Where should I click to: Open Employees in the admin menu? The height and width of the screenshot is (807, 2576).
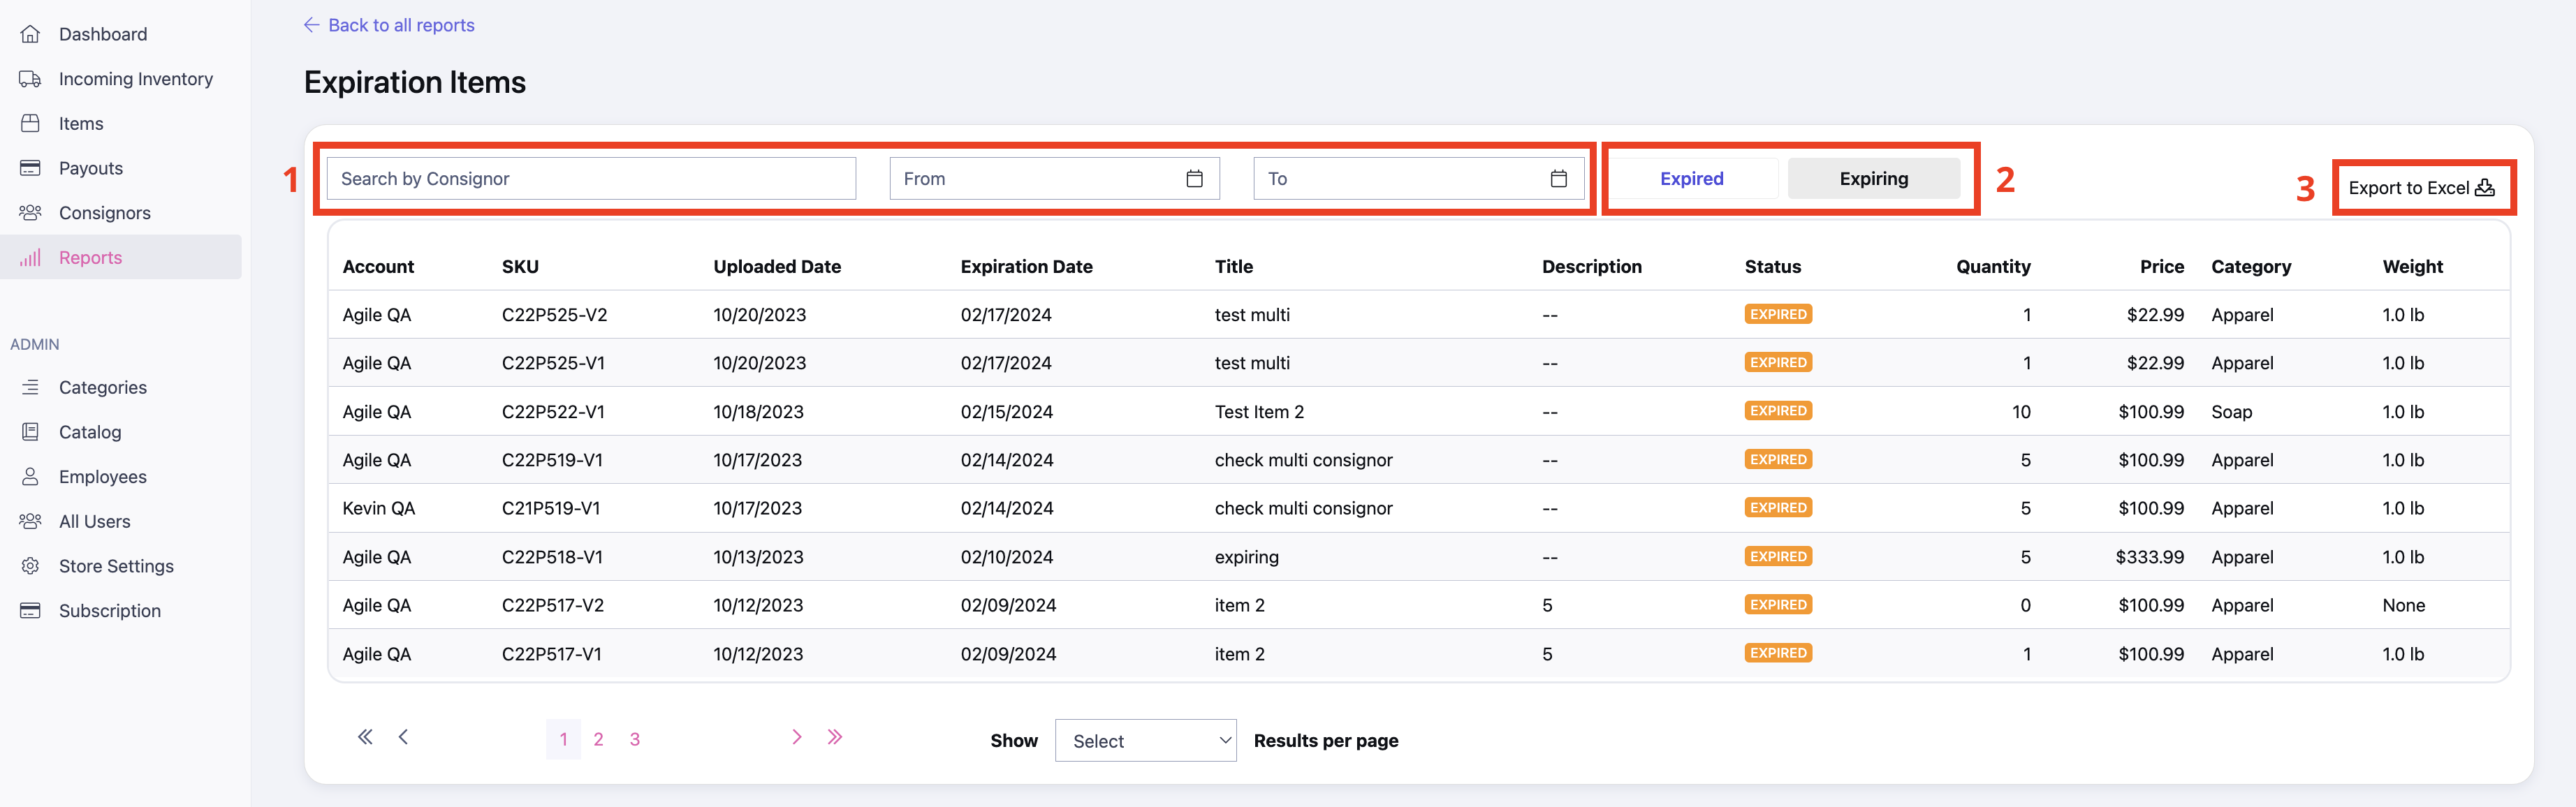[x=103, y=477]
